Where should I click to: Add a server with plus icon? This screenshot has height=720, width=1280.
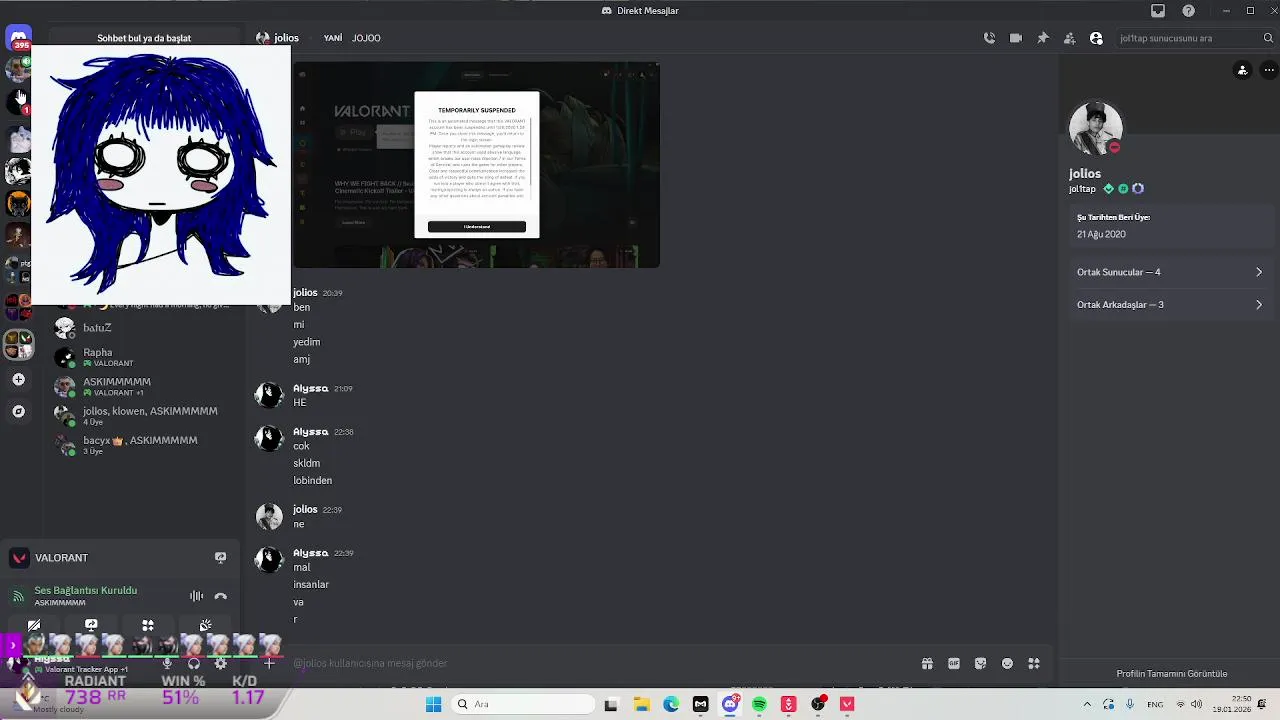18,379
